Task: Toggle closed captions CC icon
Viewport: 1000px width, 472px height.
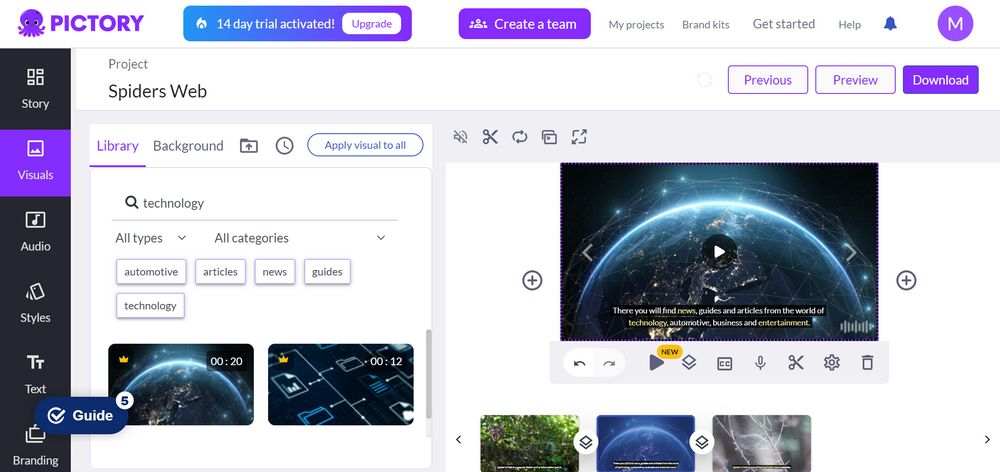Action: pyautogui.click(x=724, y=364)
